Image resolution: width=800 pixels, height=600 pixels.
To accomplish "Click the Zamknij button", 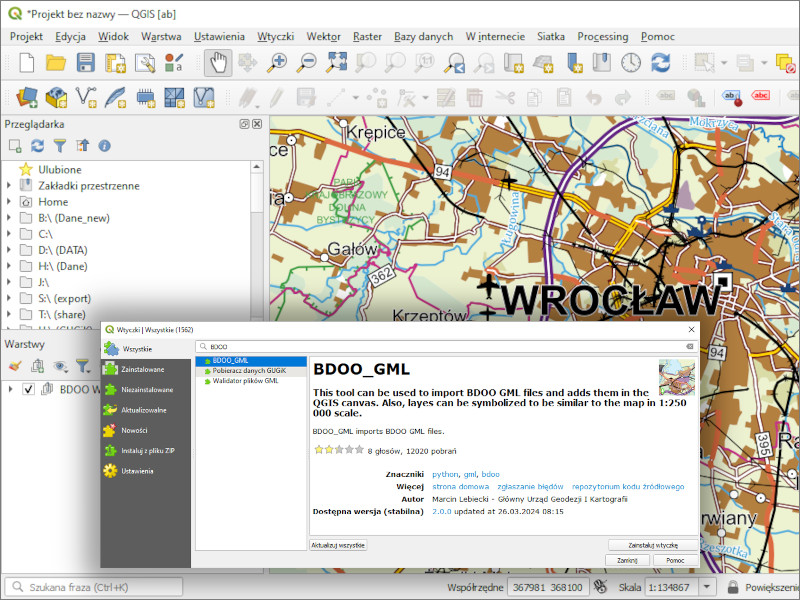I will click(x=627, y=560).
